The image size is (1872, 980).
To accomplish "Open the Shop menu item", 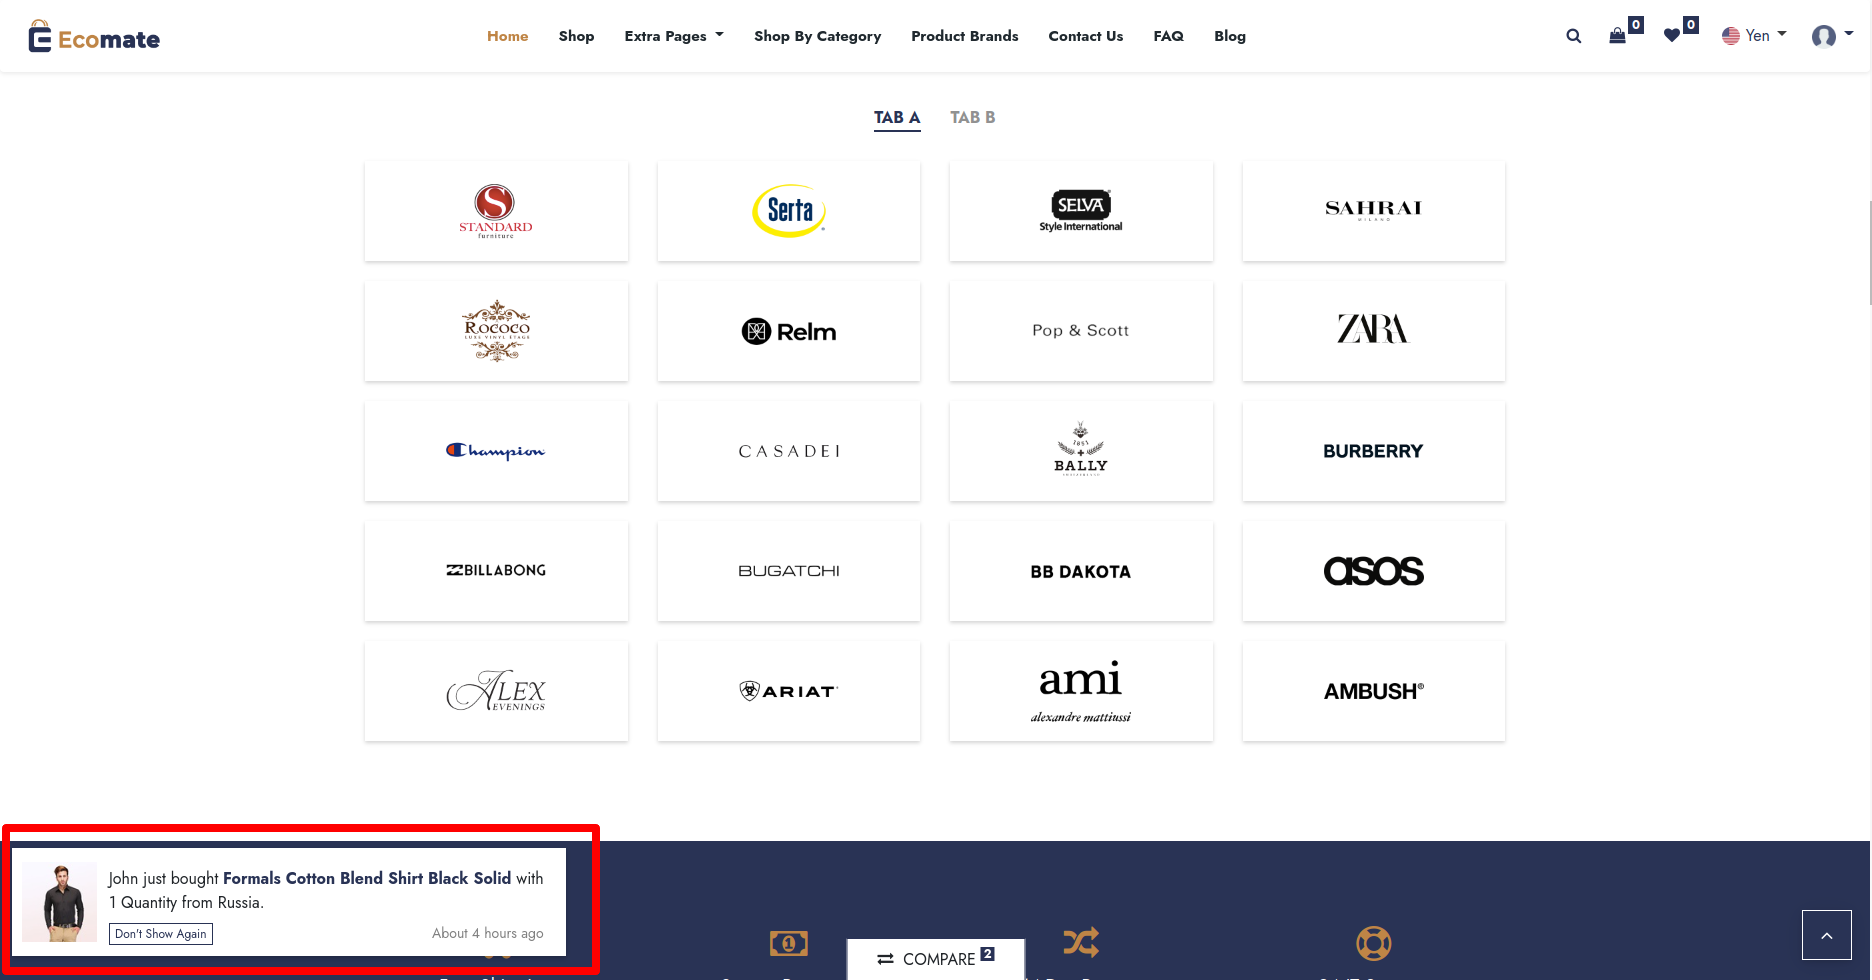I will click(x=576, y=36).
